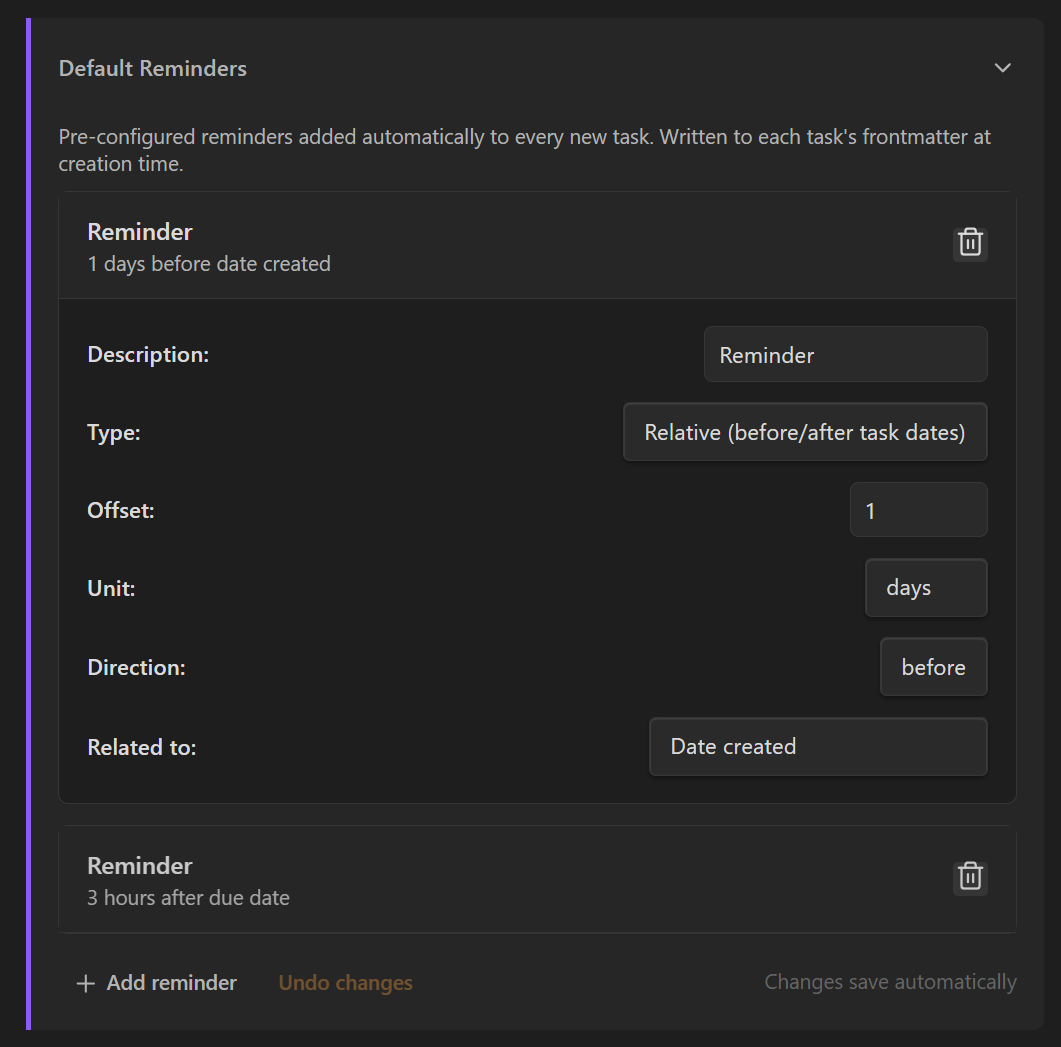The height and width of the screenshot is (1047, 1061).
Task: Click the "Reminder" title of the second card
Action: point(139,865)
